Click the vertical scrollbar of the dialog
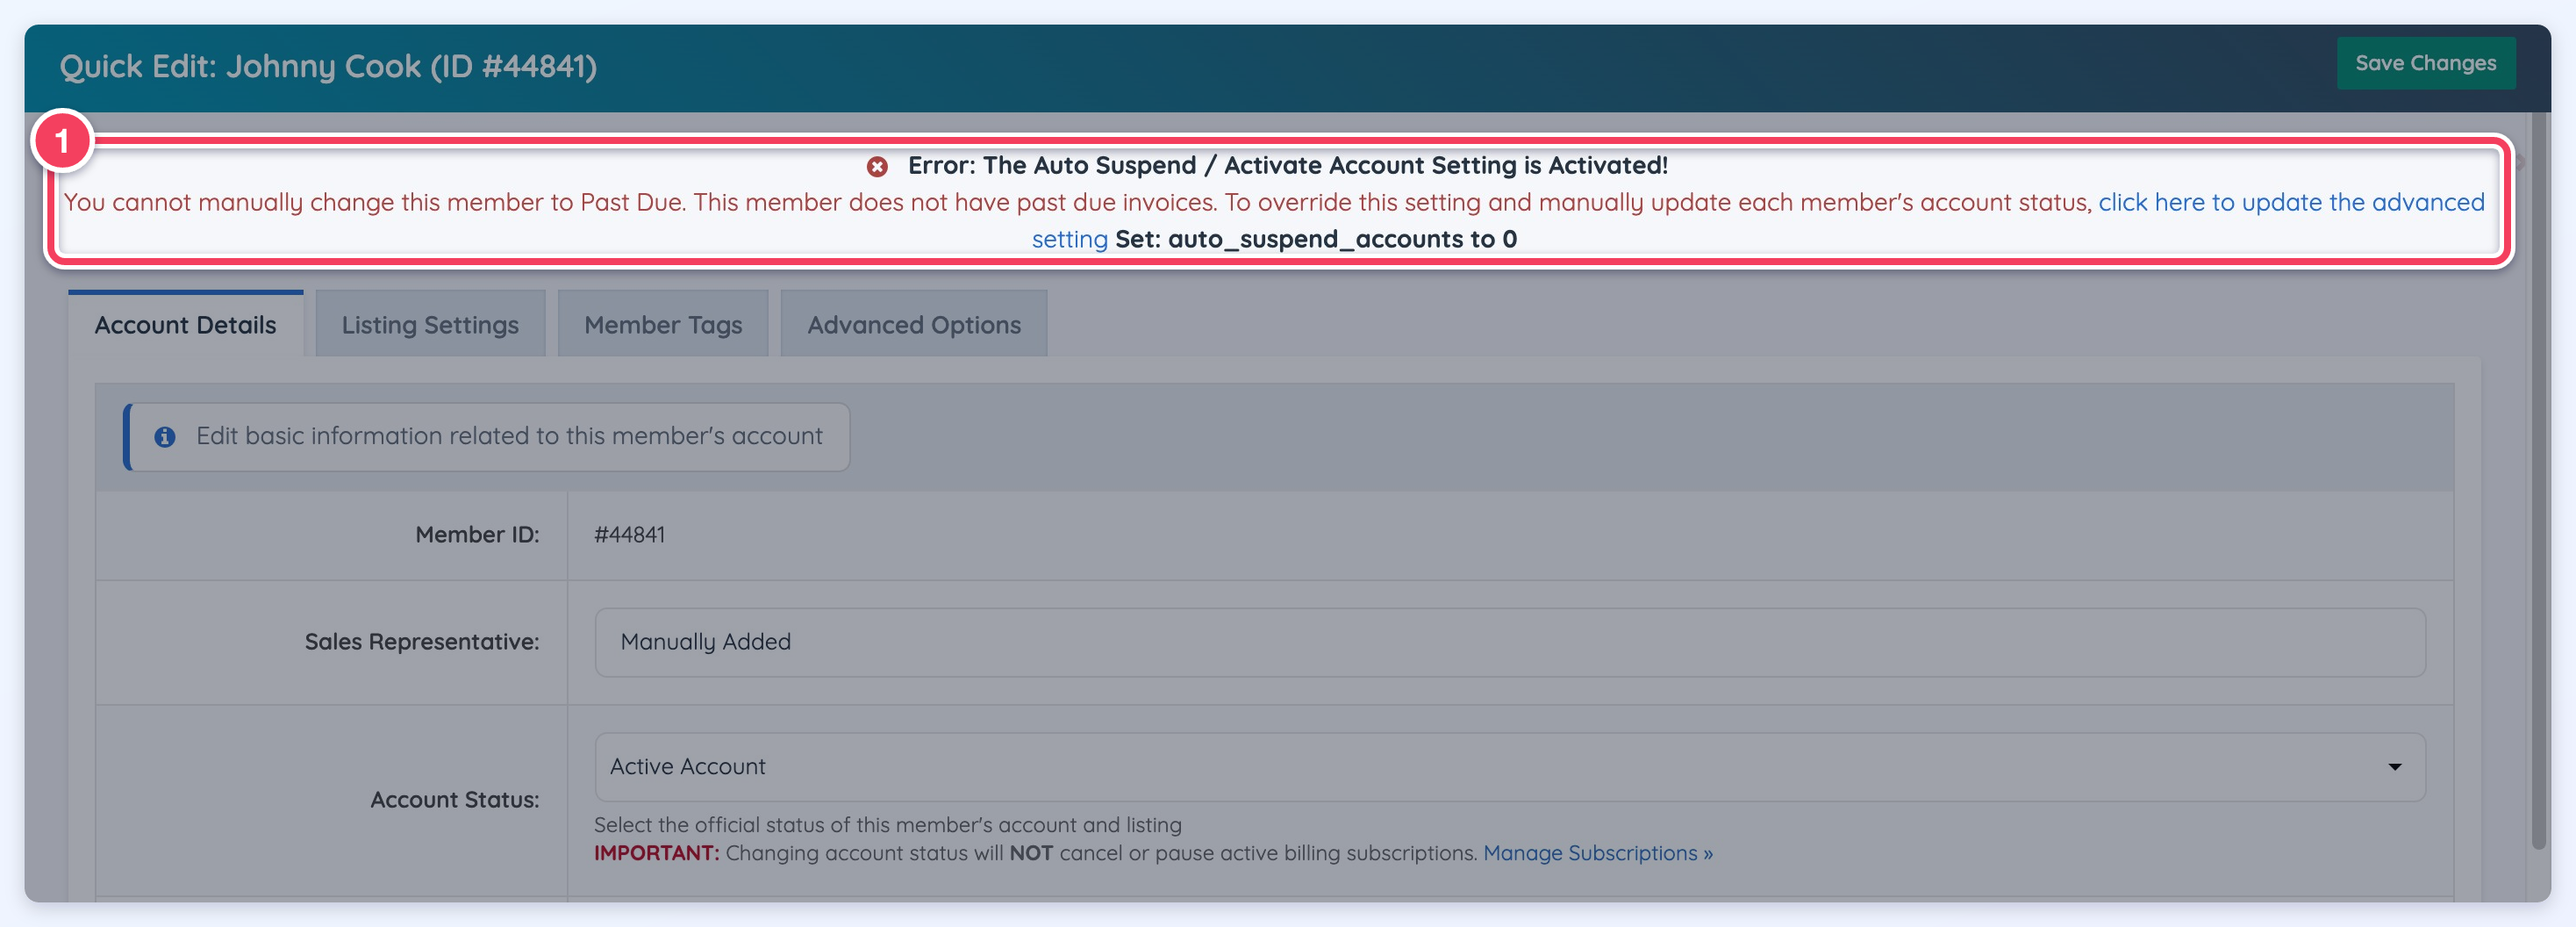The image size is (2576, 927). (x=2538, y=480)
